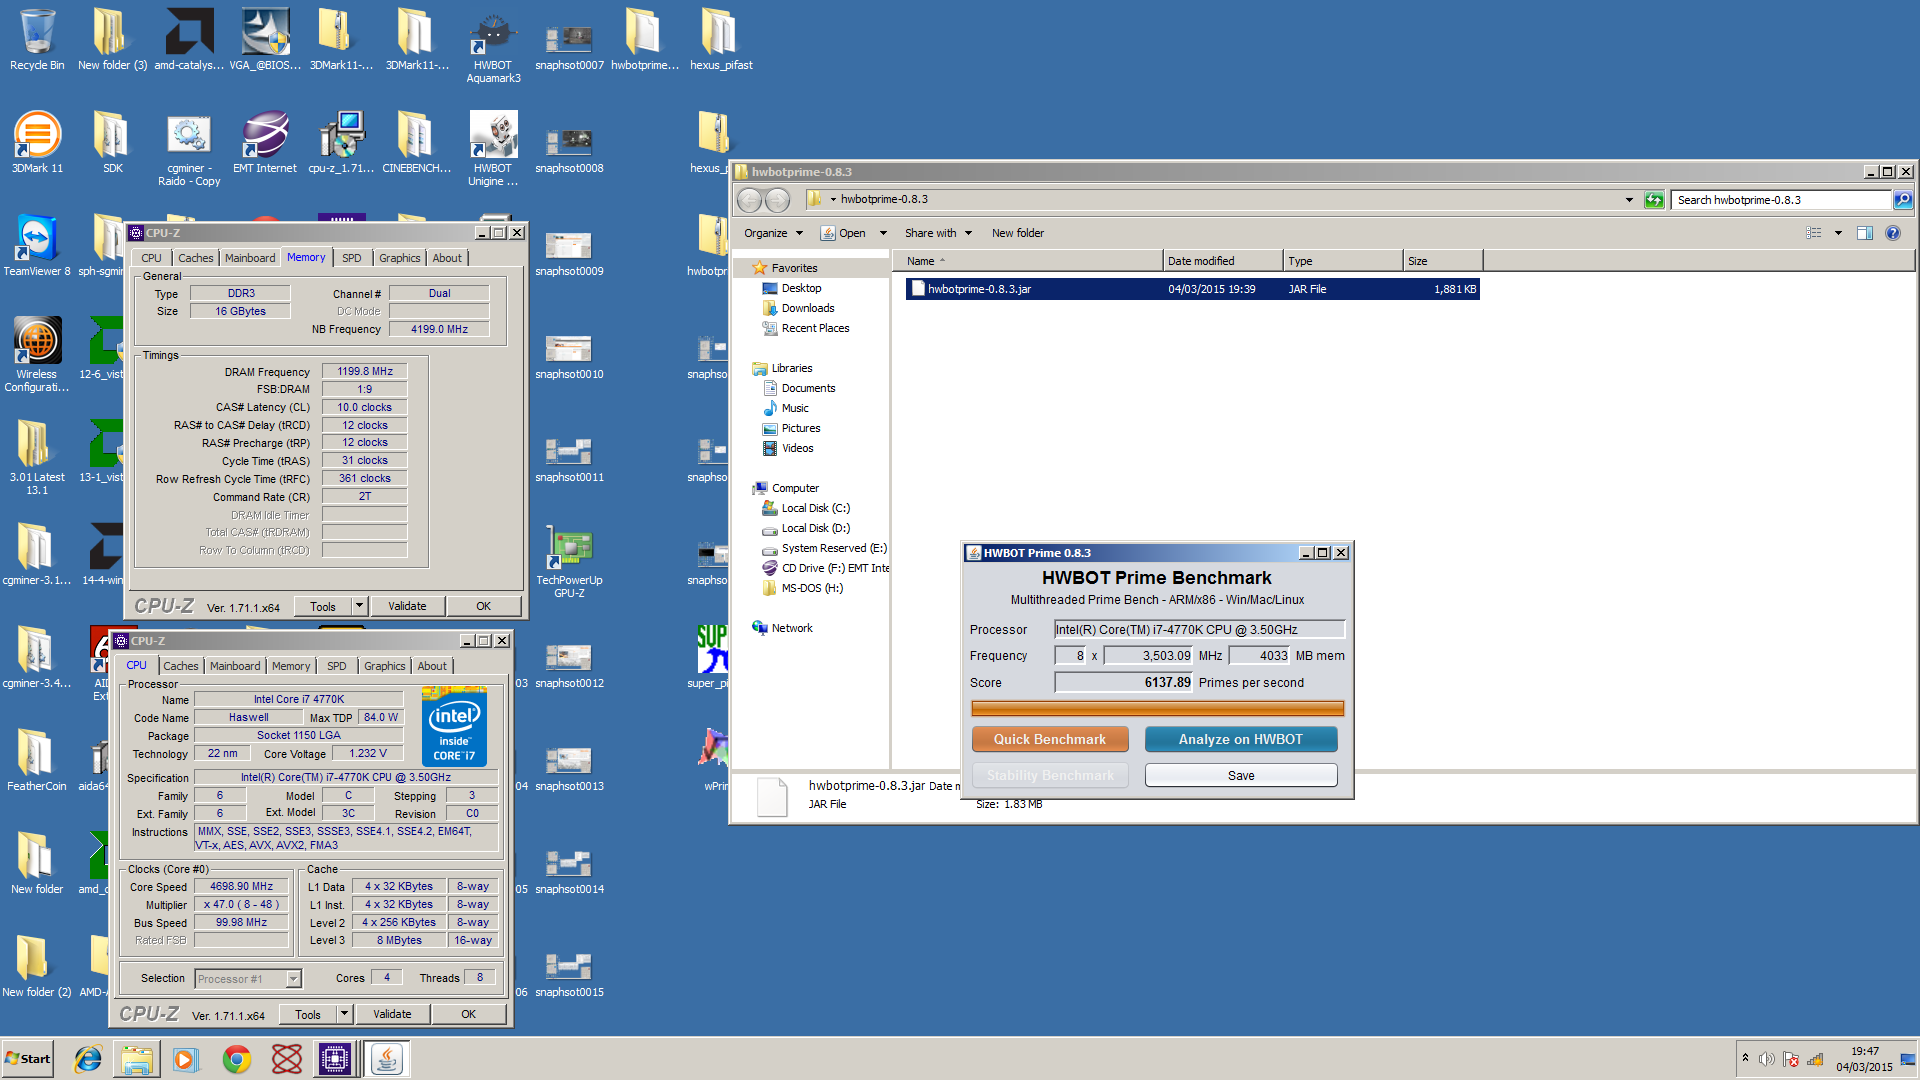Open the cpu-z_1.71 desktop icon
The width and height of the screenshot is (1920, 1080).
click(x=341, y=142)
